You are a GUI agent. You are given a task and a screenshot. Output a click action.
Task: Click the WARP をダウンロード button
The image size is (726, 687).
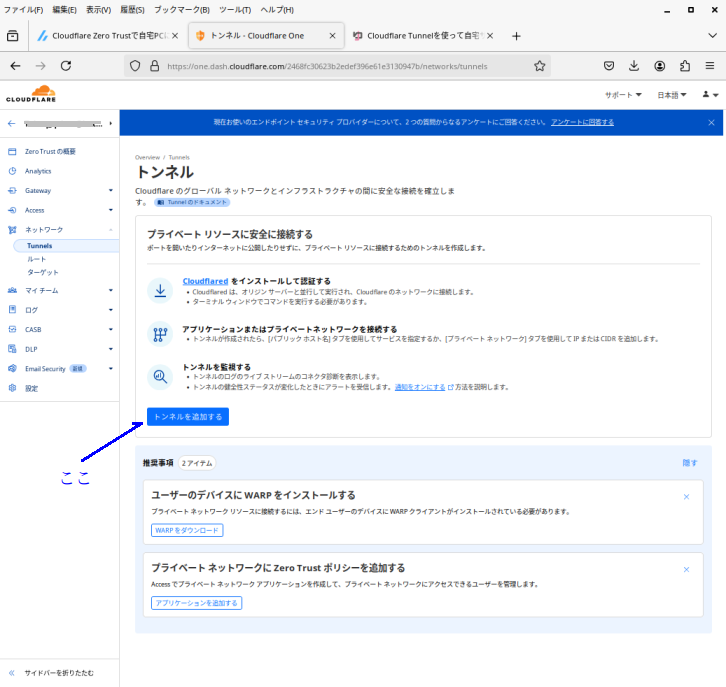tap(187, 530)
